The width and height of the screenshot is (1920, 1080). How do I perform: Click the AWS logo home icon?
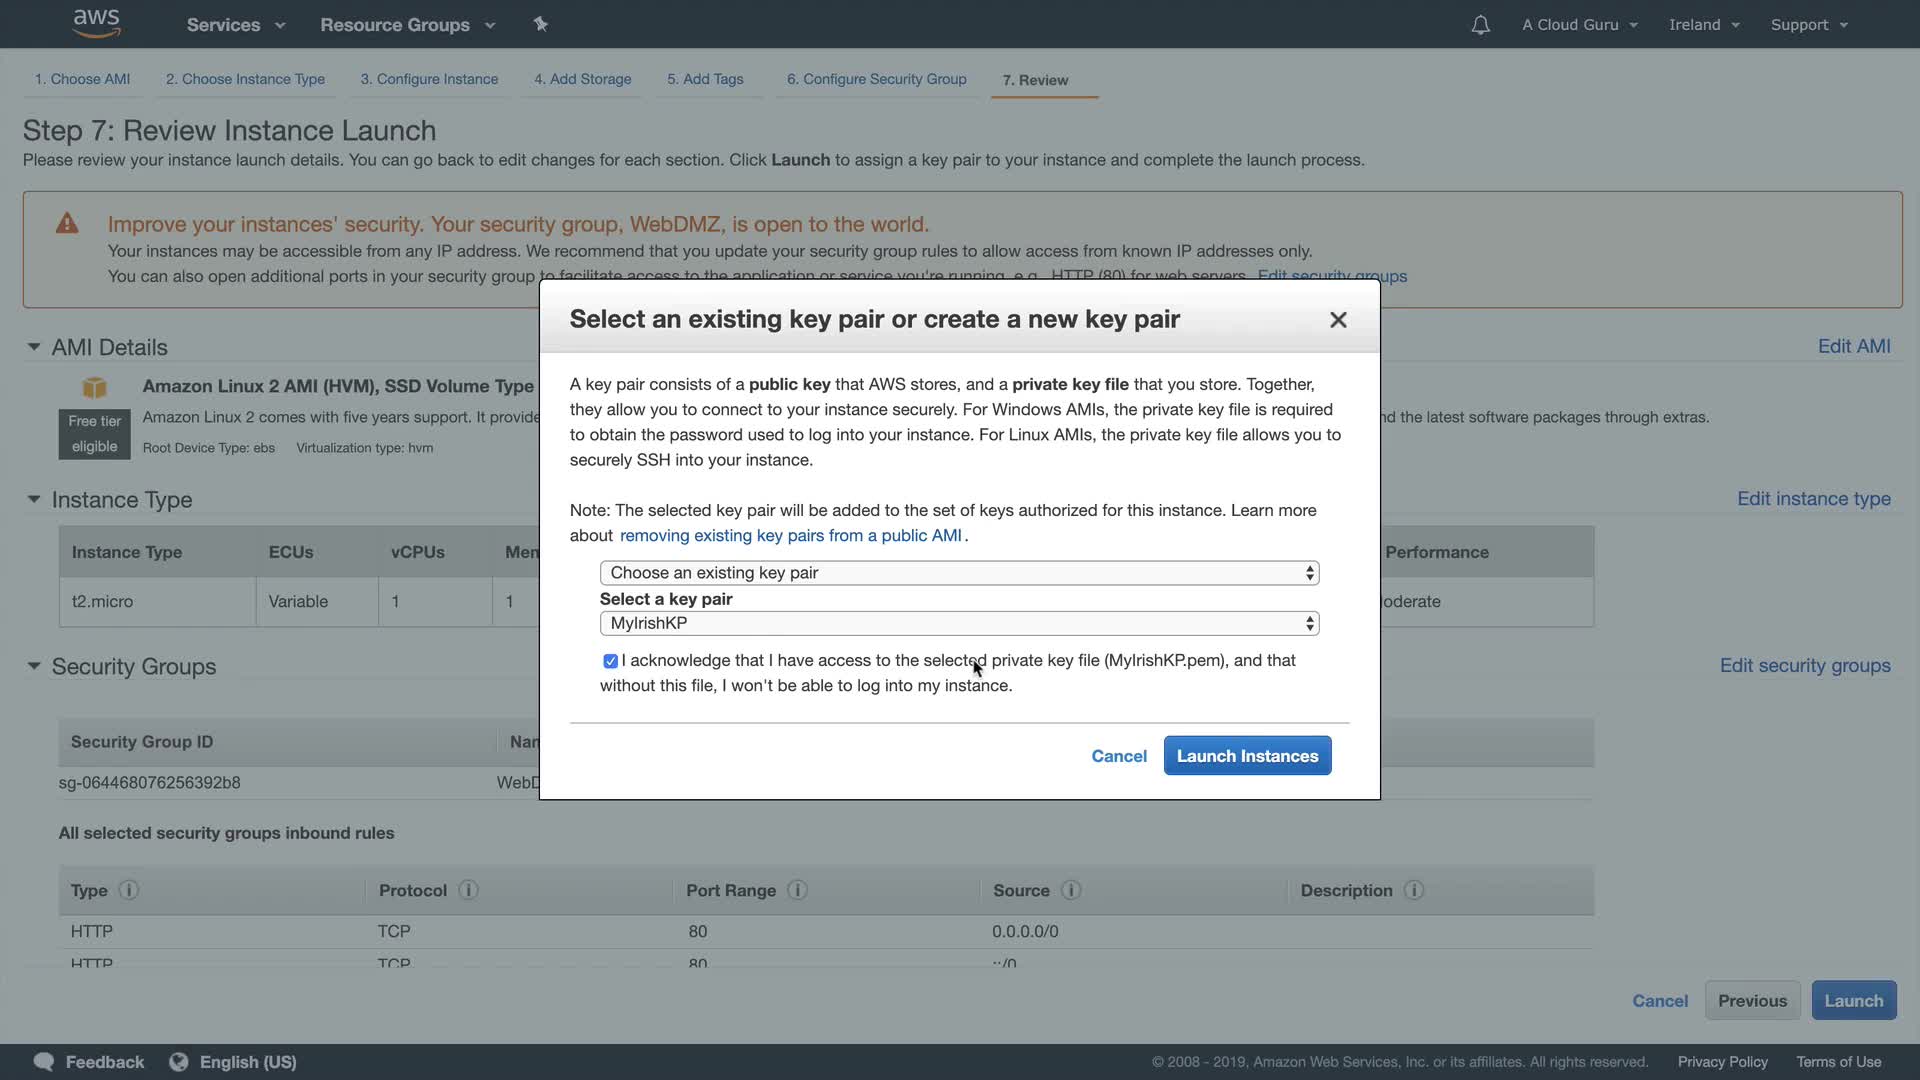point(97,23)
